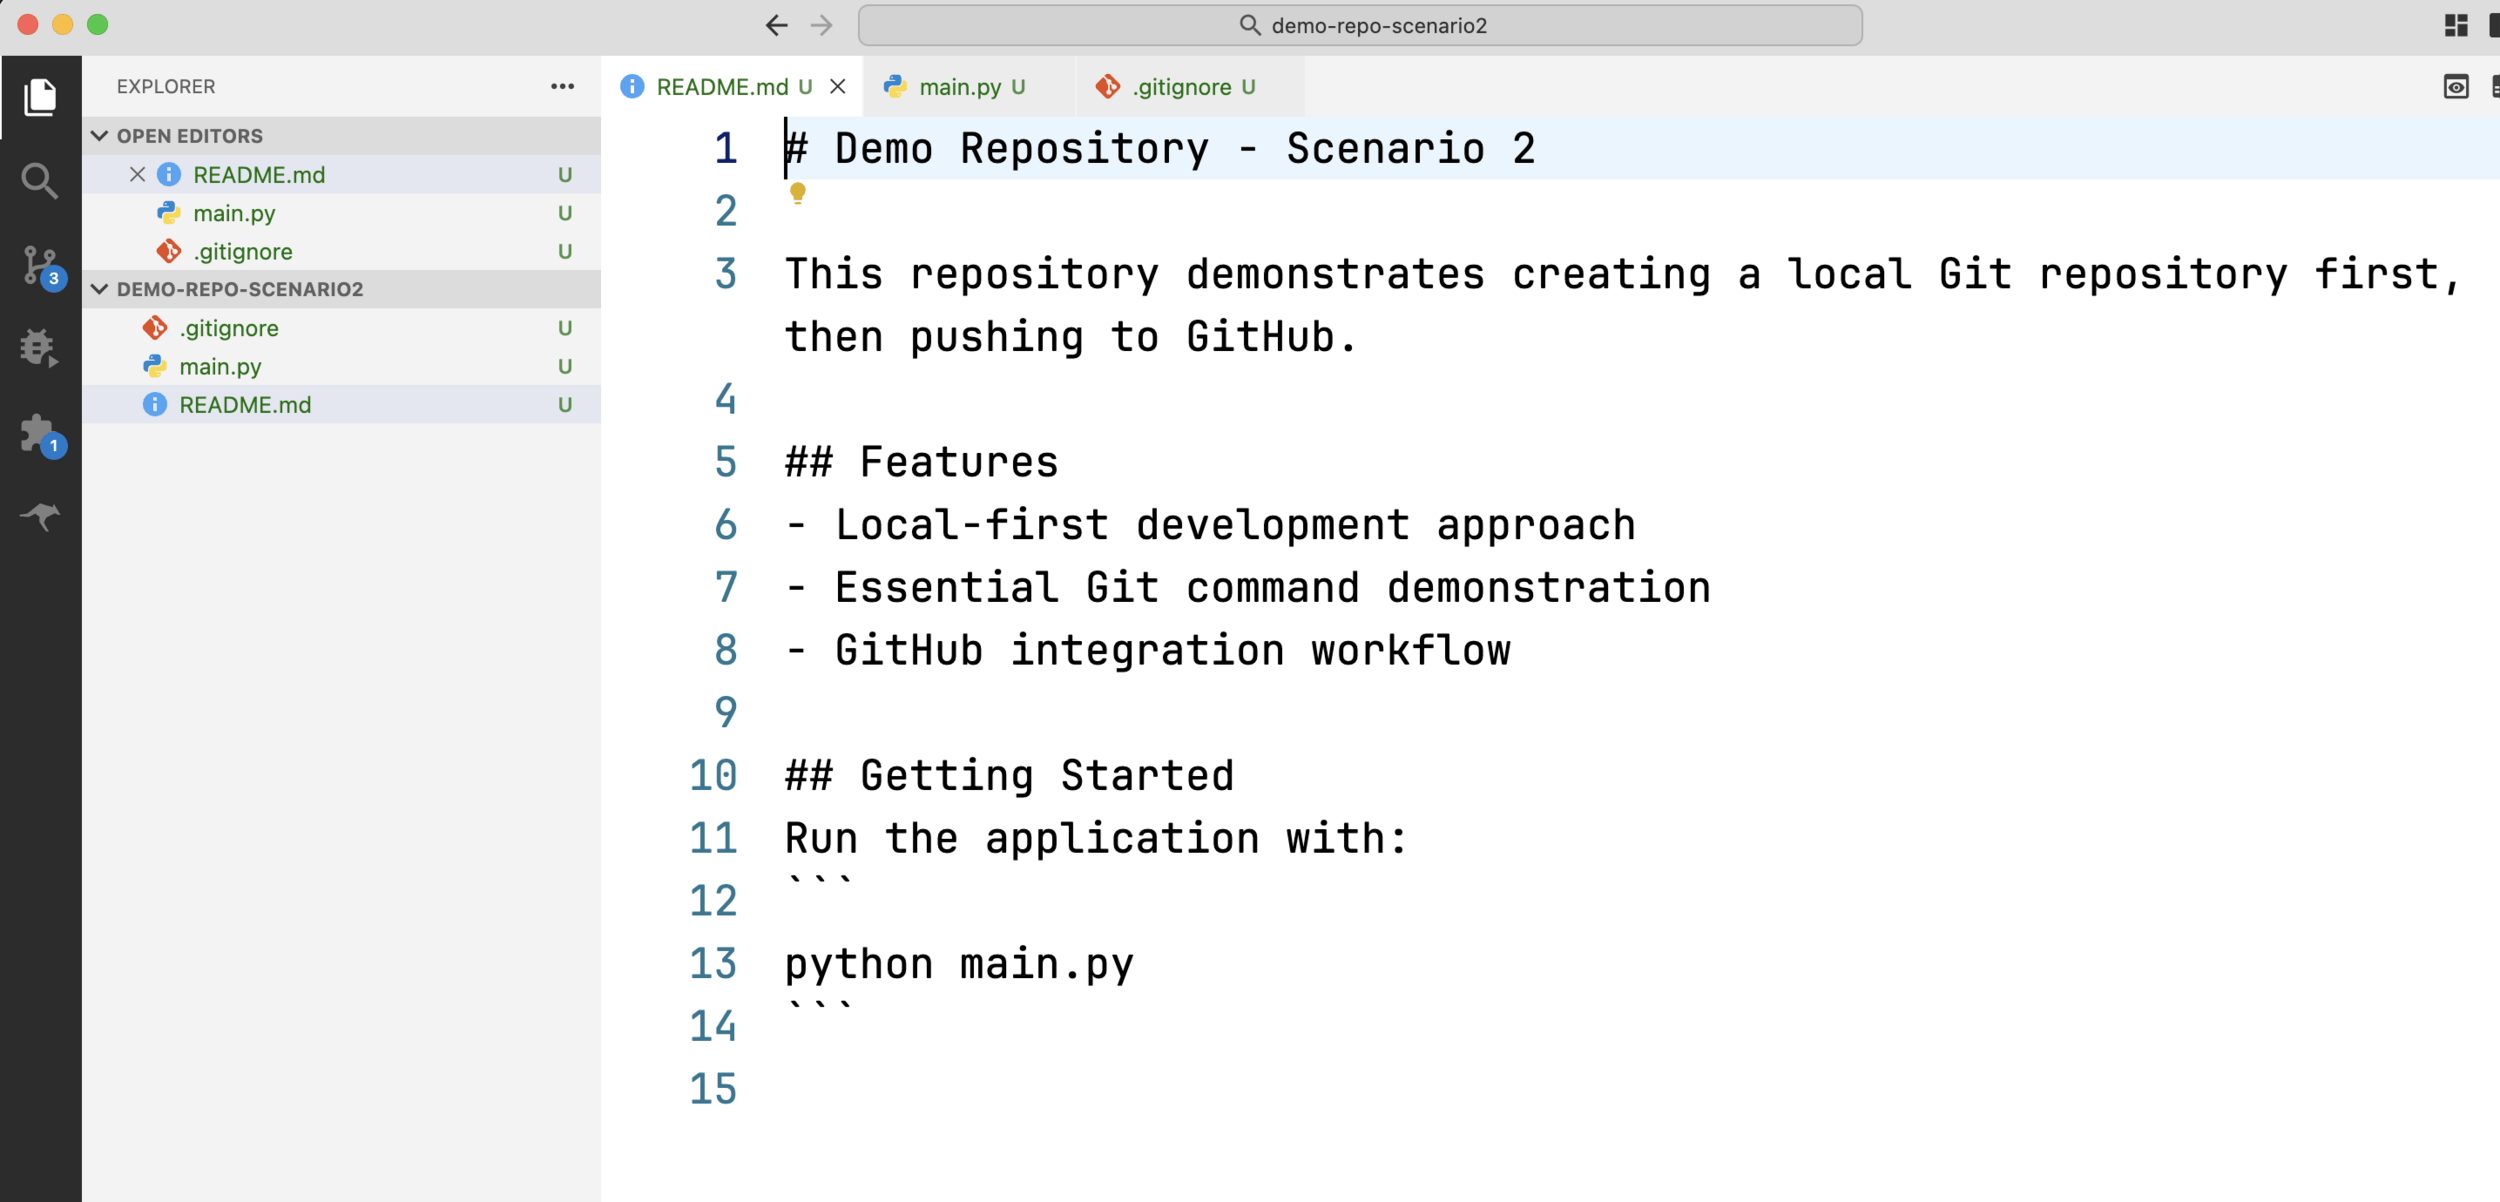Click the lightbulb code action icon

(x=797, y=192)
